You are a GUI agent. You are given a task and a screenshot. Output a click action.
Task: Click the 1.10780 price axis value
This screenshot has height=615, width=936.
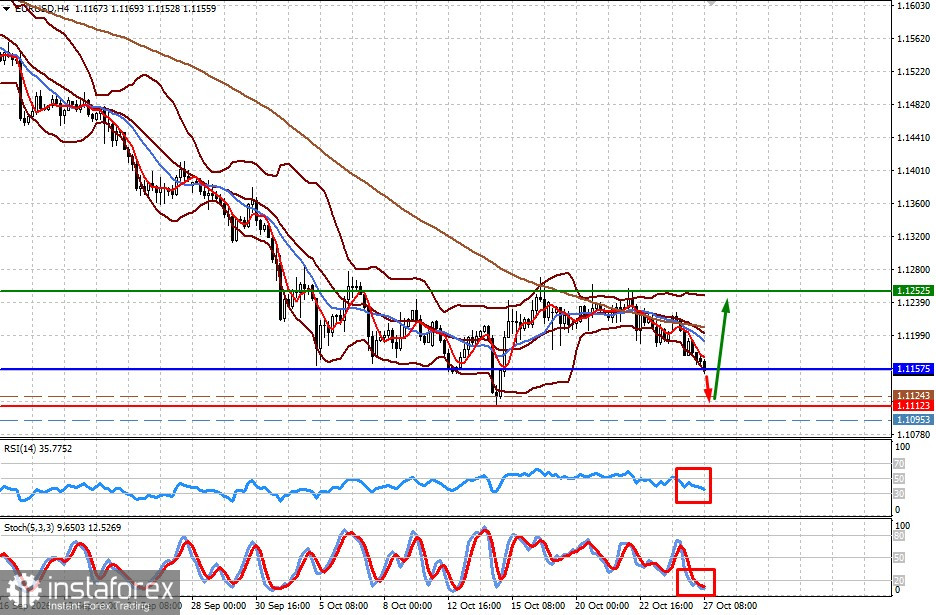[x=914, y=435]
